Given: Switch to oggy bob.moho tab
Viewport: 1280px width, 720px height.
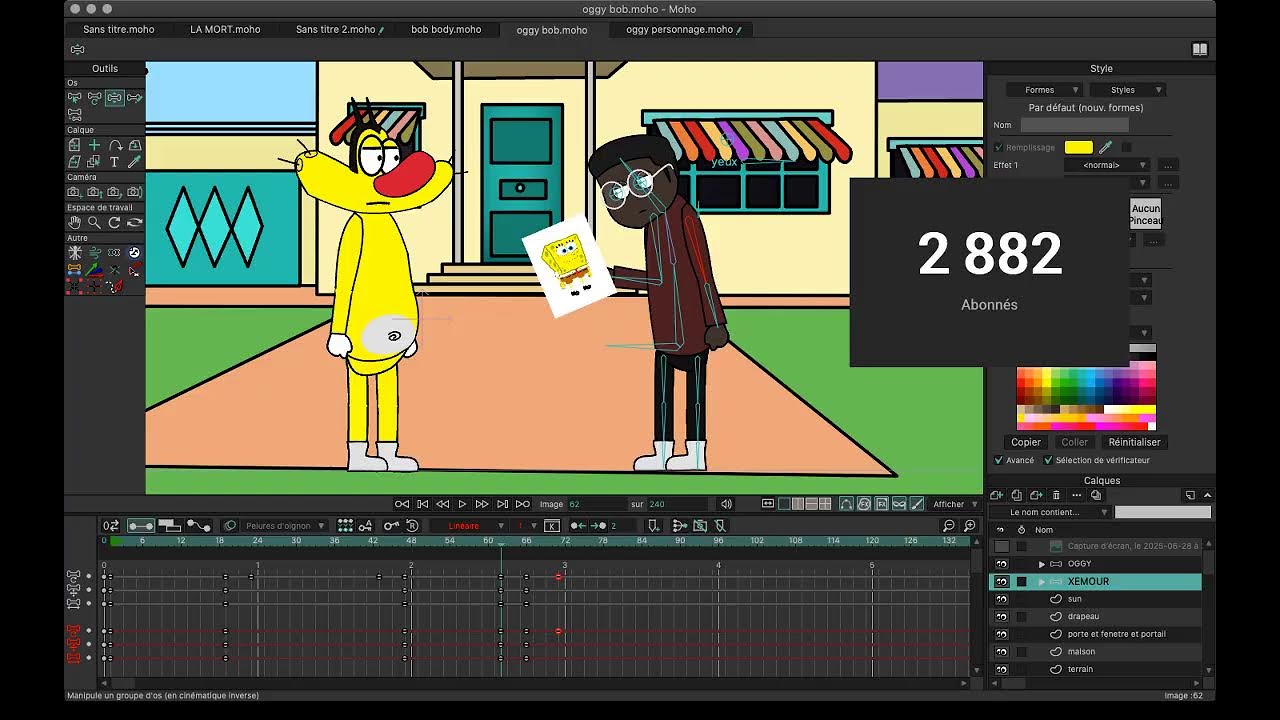Looking at the screenshot, I should coord(552,30).
